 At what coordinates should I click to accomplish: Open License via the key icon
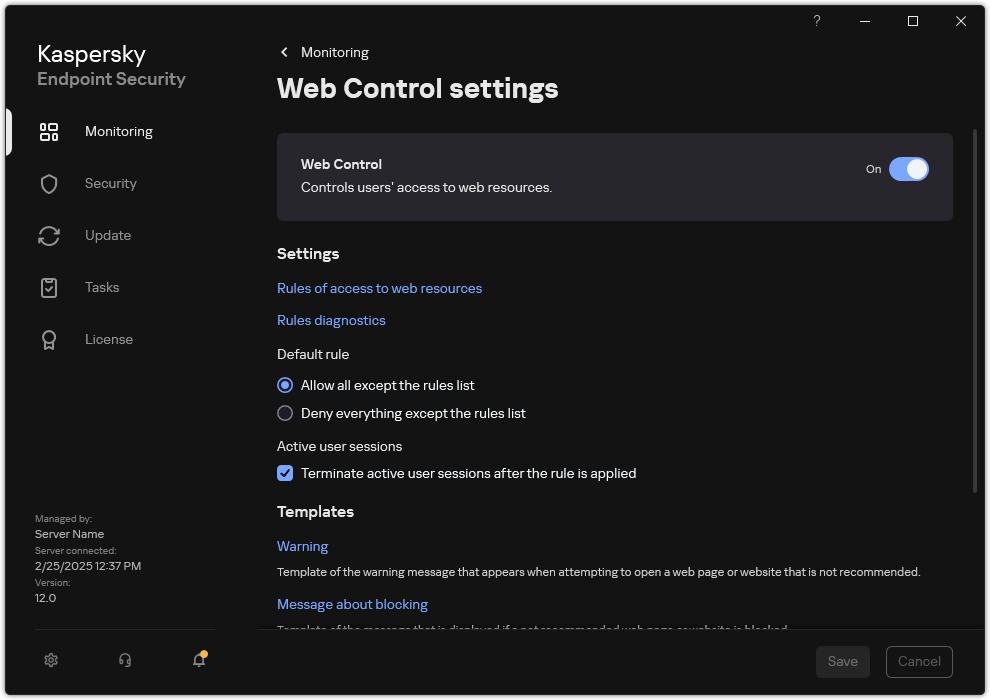coord(49,339)
